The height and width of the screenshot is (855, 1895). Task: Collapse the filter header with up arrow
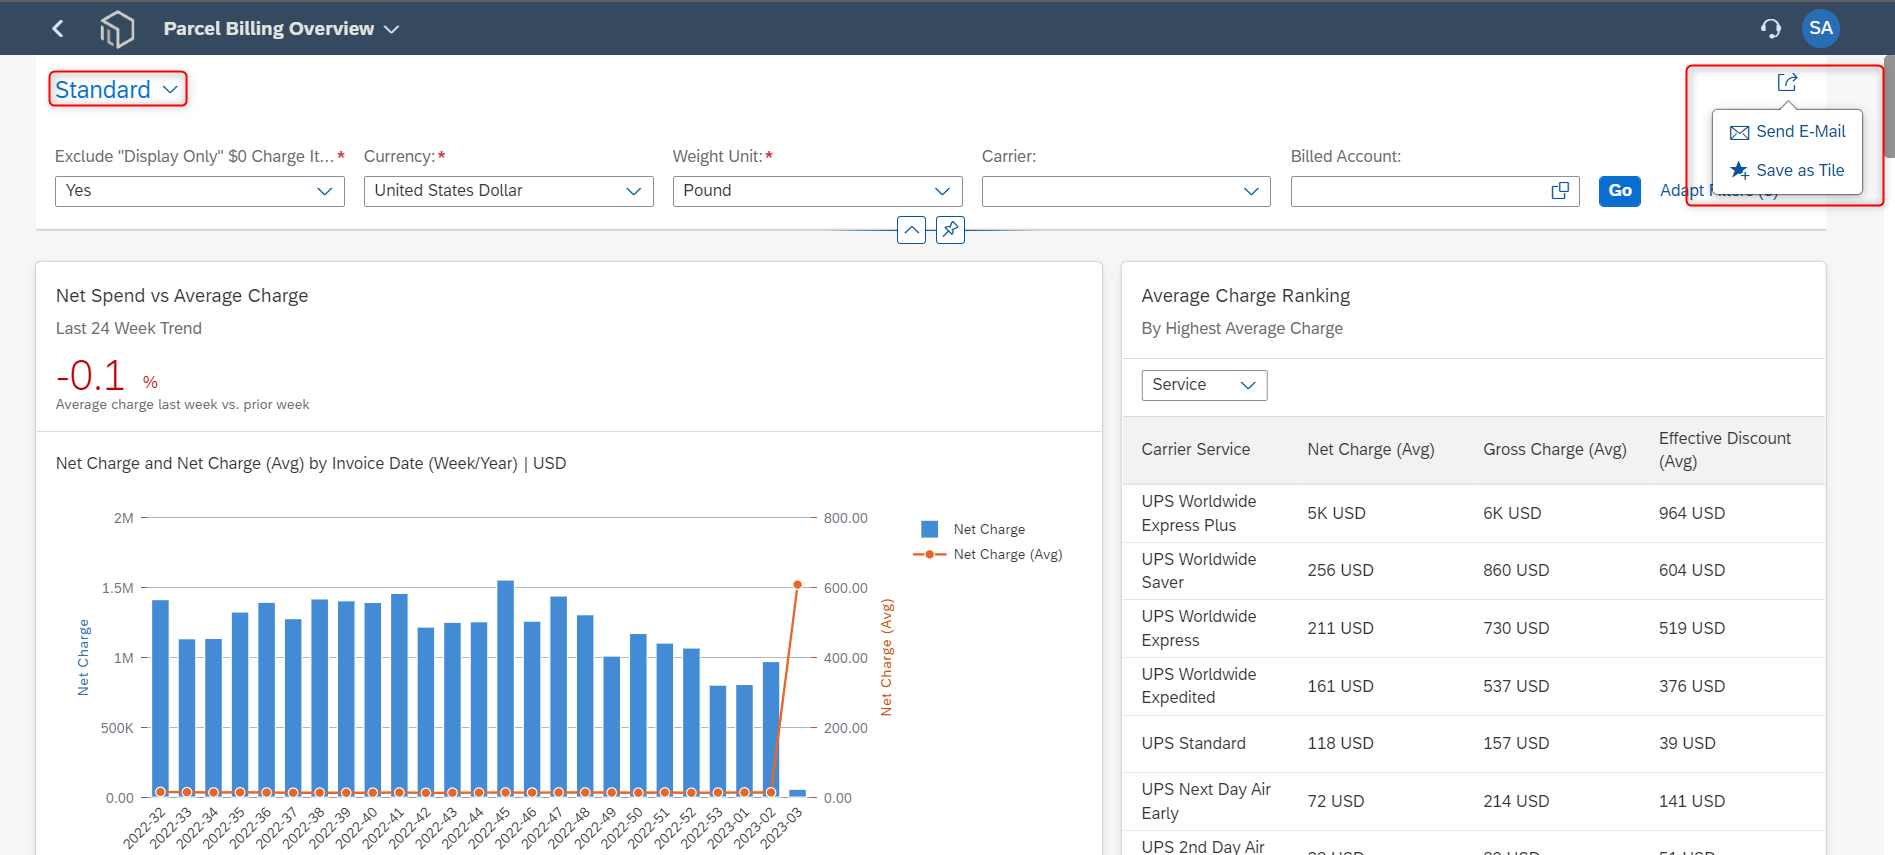911,230
